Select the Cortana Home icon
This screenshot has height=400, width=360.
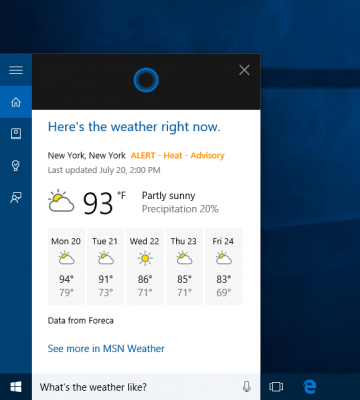[16, 102]
